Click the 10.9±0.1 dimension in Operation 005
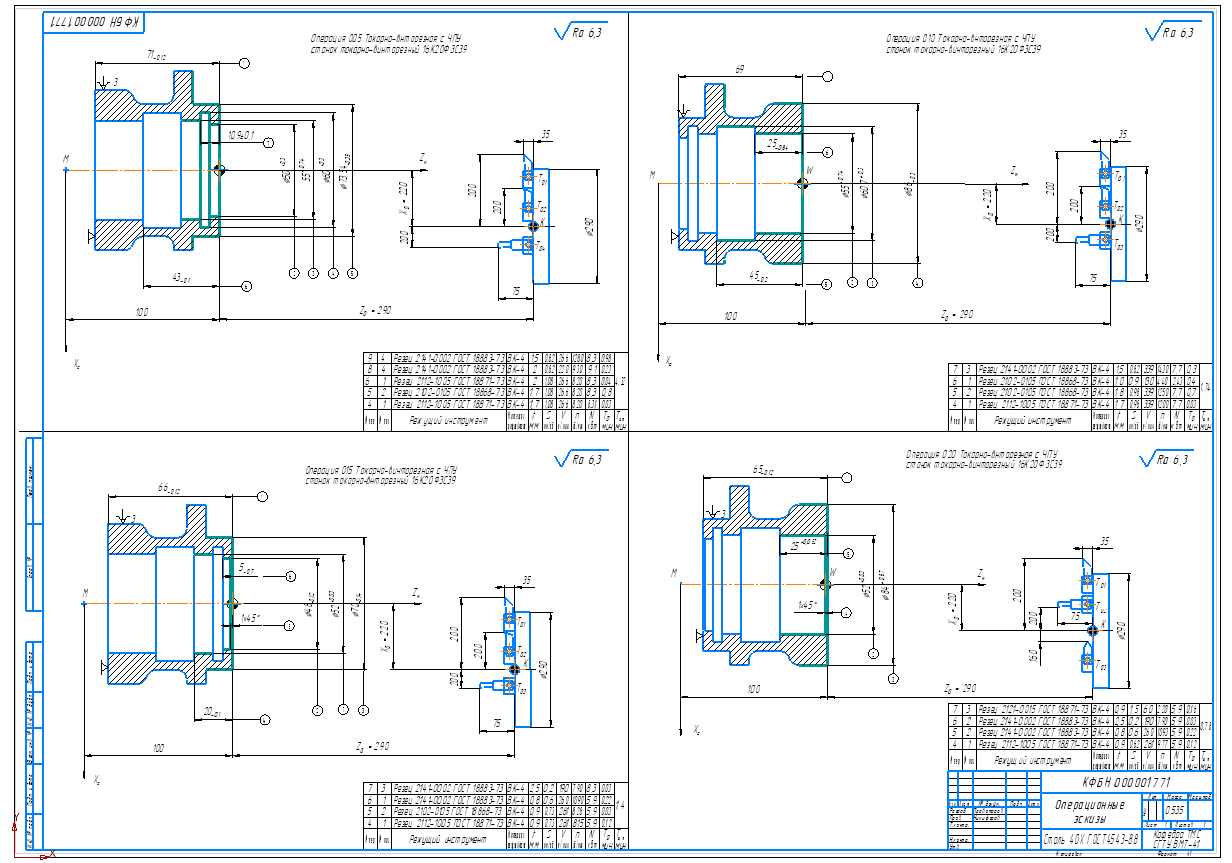The height and width of the screenshot is (863, 1232). point(241,133)
